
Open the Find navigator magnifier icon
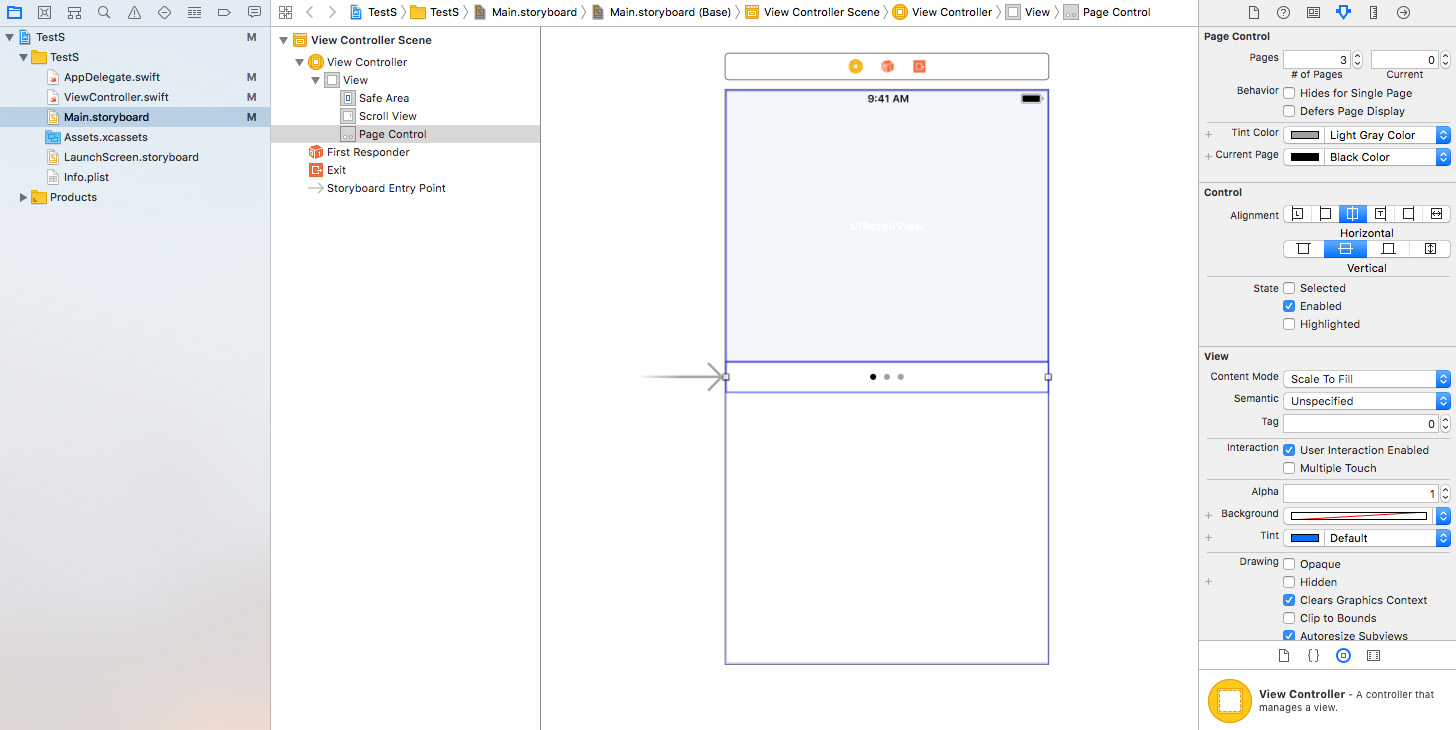pos(104,12)
